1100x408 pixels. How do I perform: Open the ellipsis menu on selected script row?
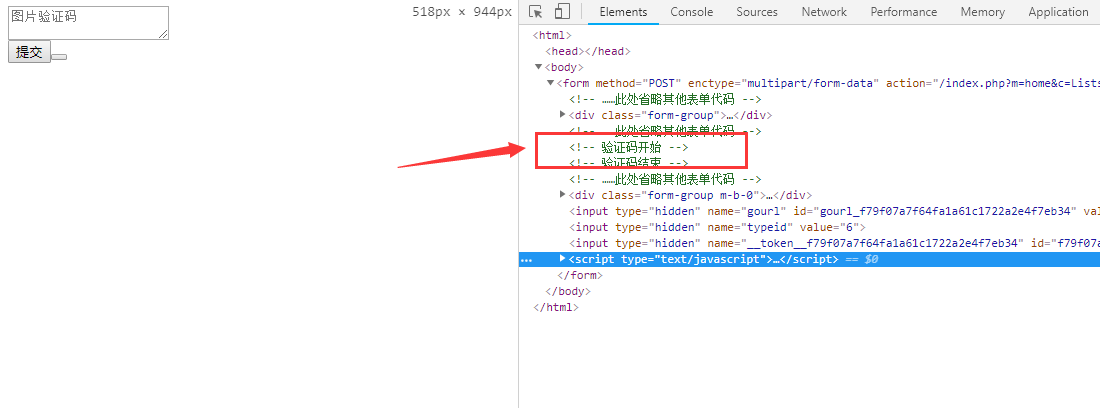pyautogui.click(x=526, y=259)
